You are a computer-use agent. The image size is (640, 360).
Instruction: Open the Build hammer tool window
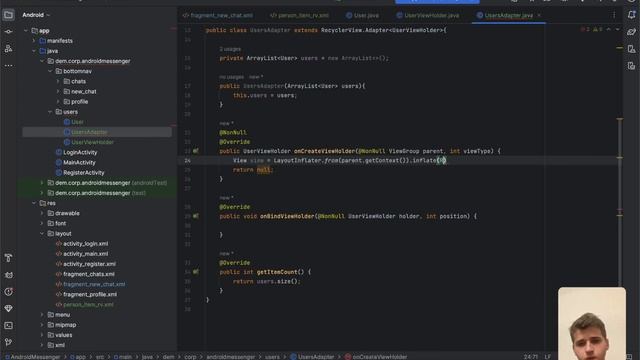8,258
